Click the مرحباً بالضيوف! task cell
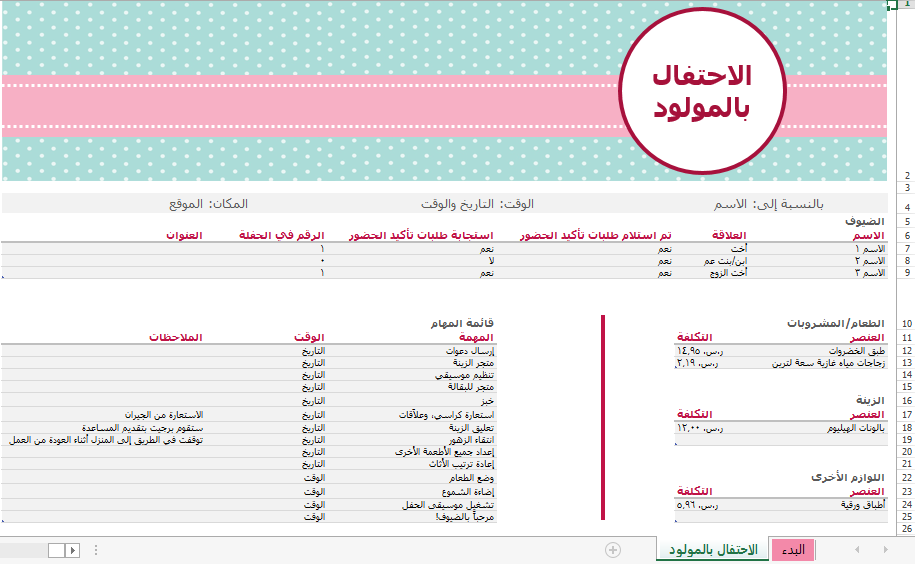 coord(465,517)
